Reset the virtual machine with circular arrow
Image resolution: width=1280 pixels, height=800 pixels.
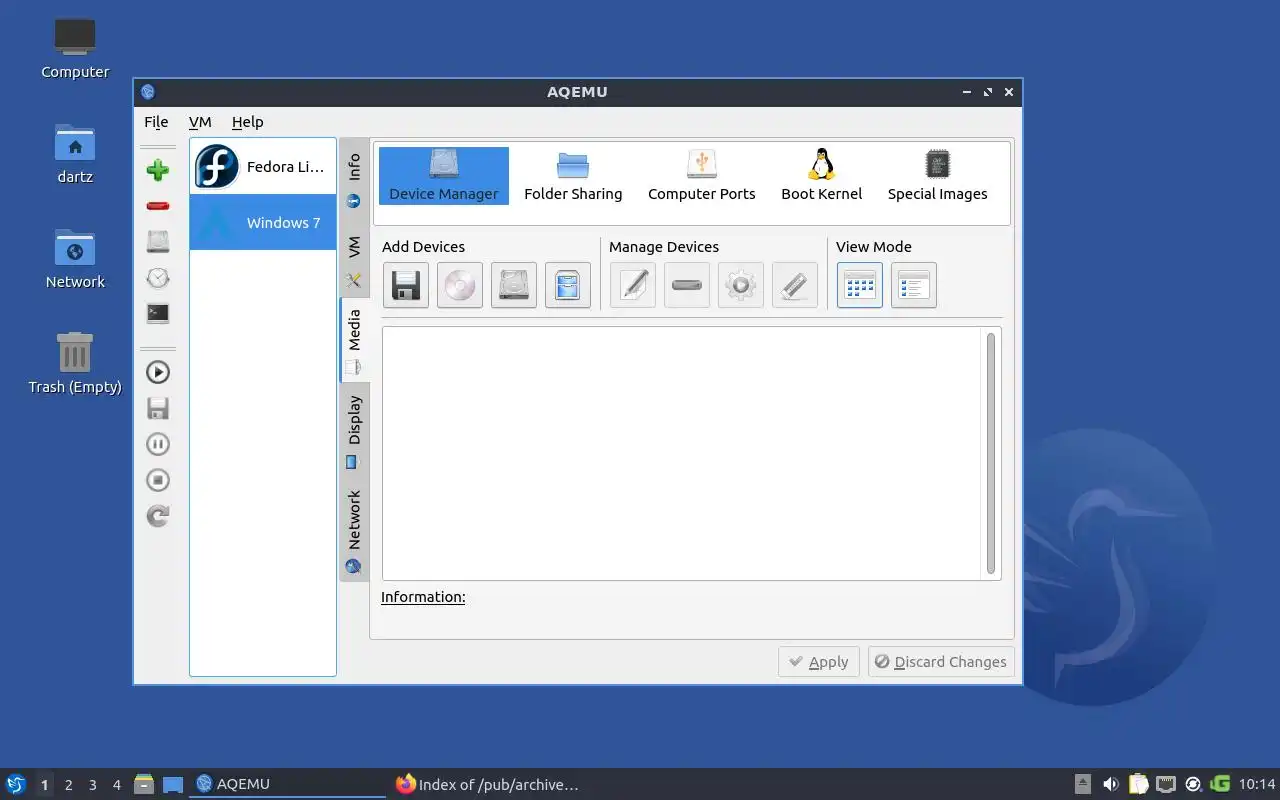(157, 516)
